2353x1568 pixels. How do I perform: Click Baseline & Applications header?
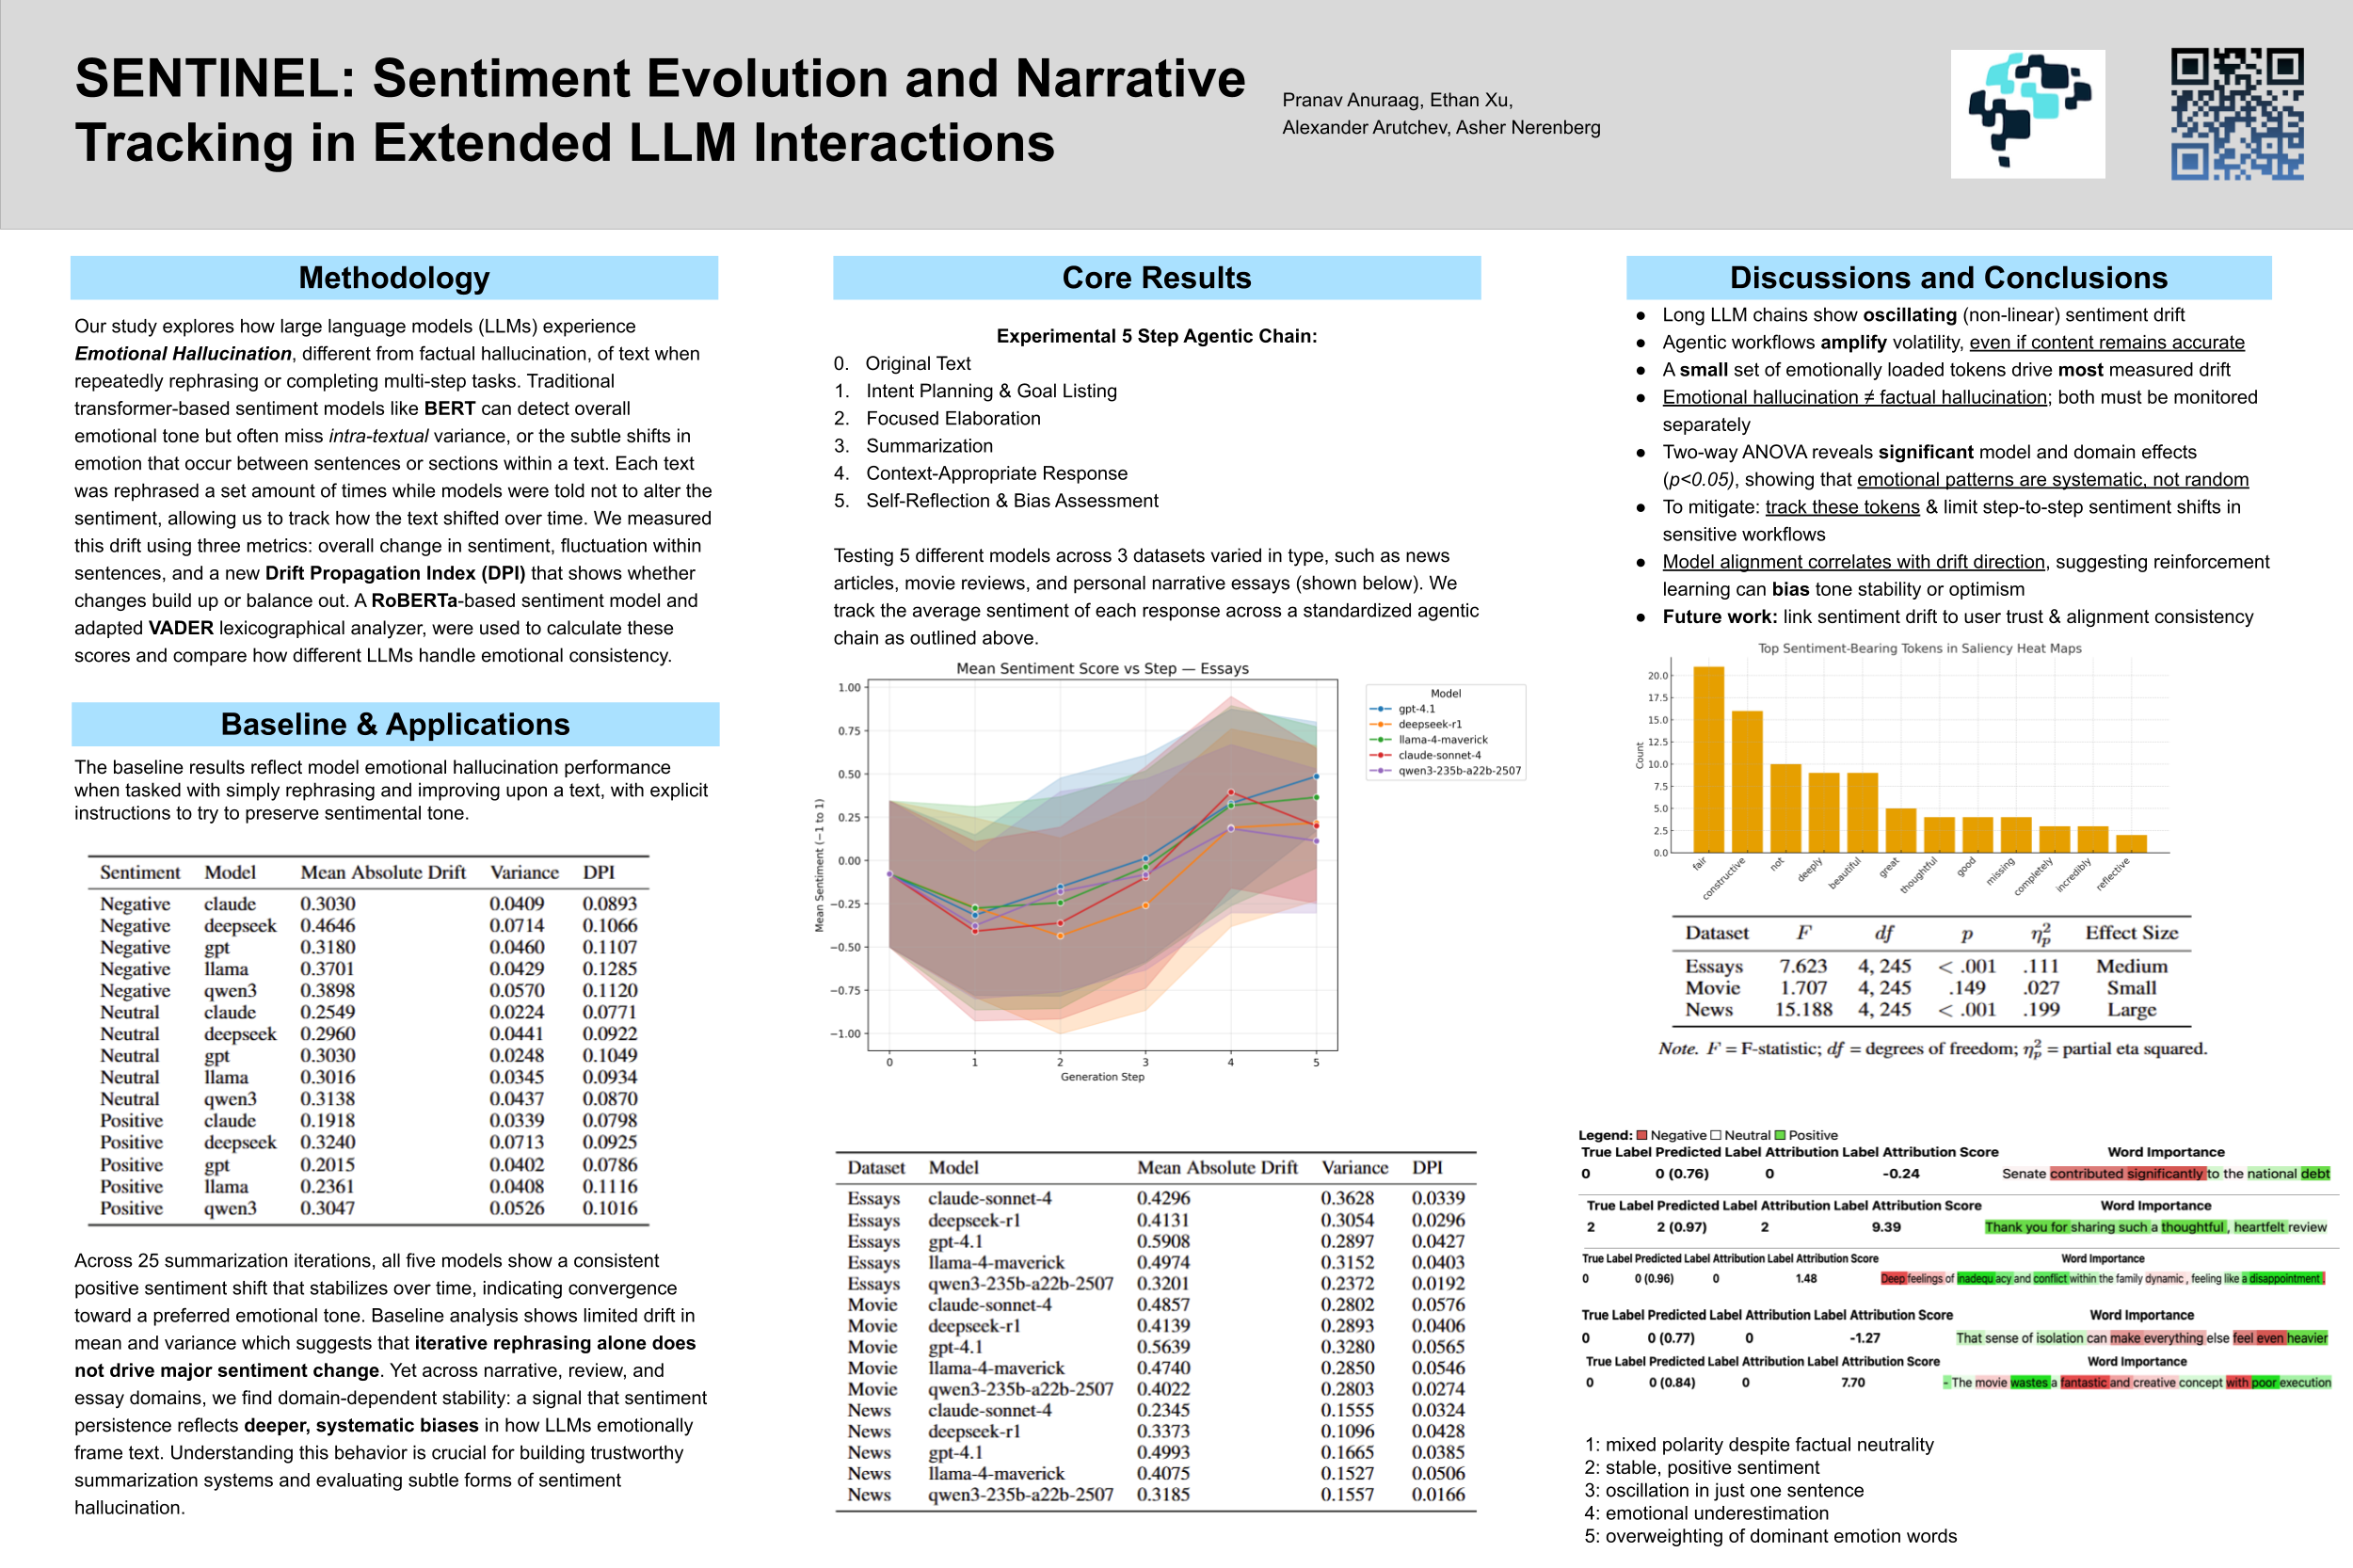click(395, 724)
